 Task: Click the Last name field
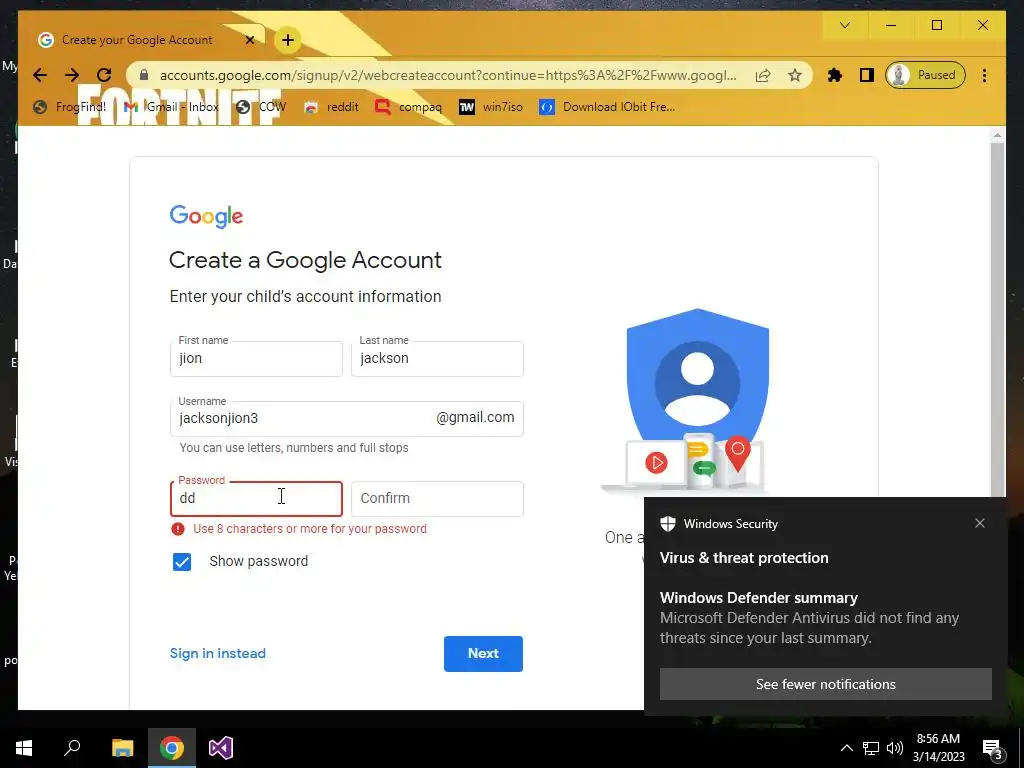tap(437, 359)
